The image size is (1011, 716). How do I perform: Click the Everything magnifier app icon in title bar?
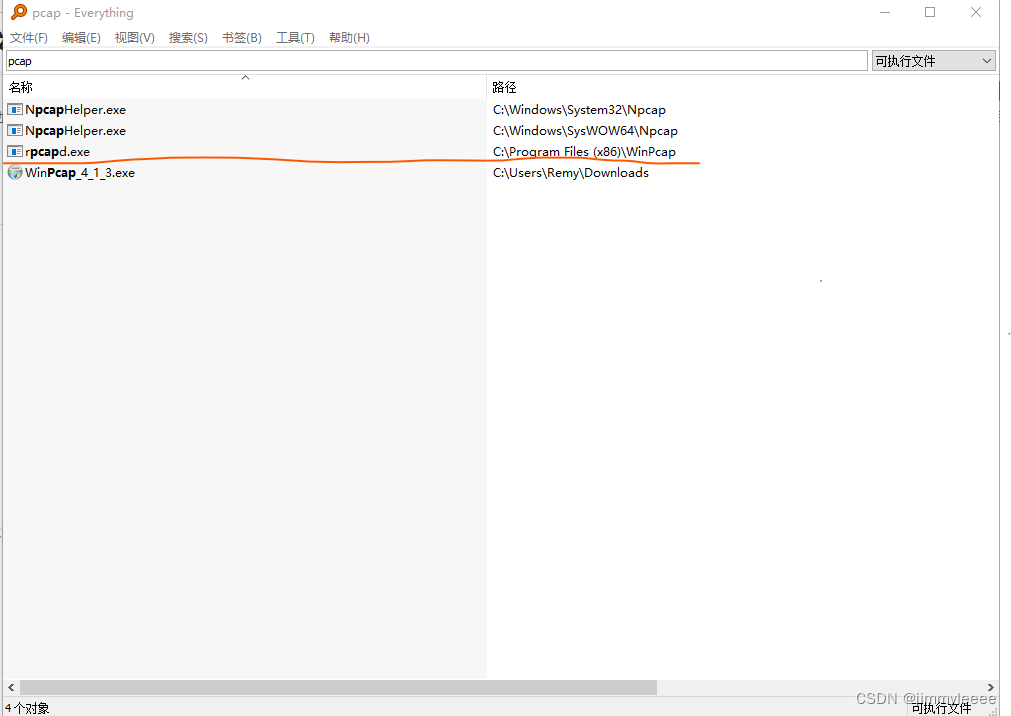point(19,12)
